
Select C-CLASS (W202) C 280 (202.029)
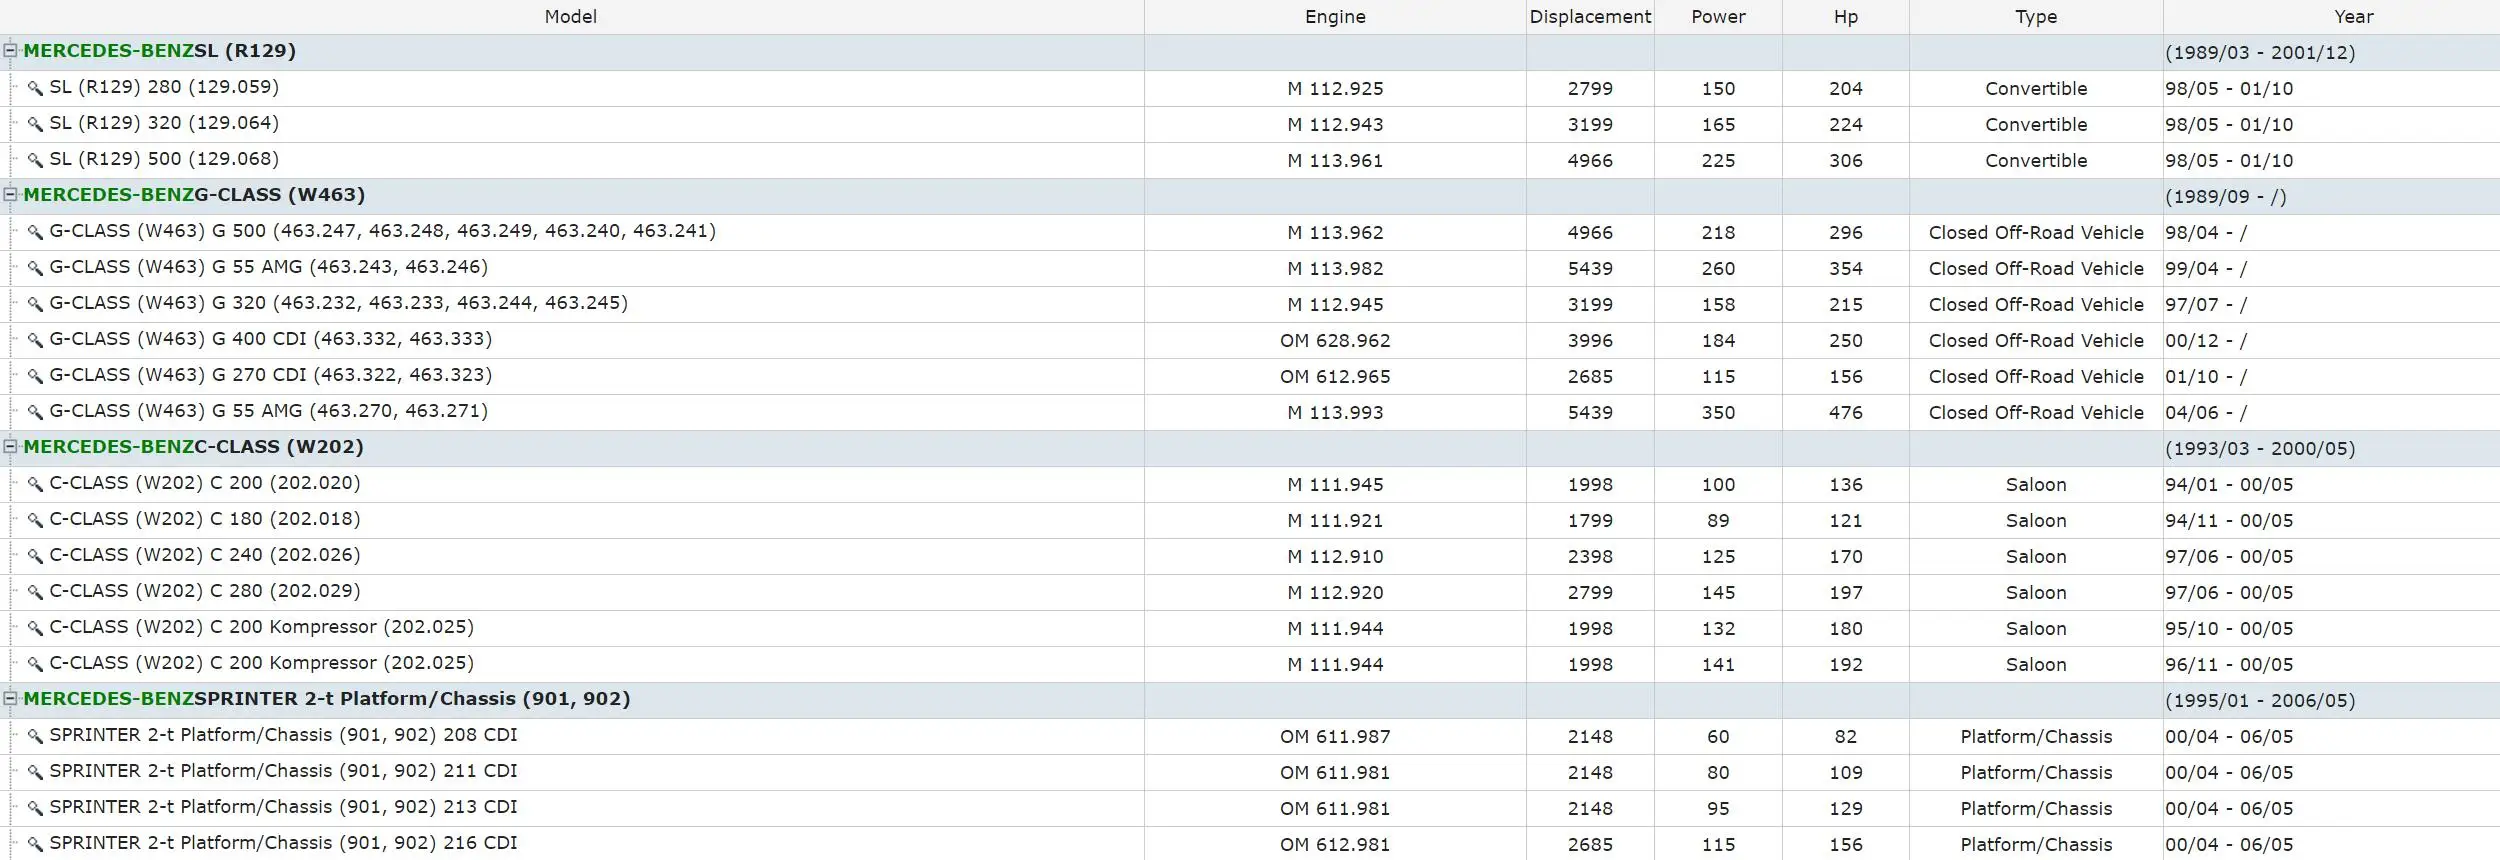coord(205,591)
